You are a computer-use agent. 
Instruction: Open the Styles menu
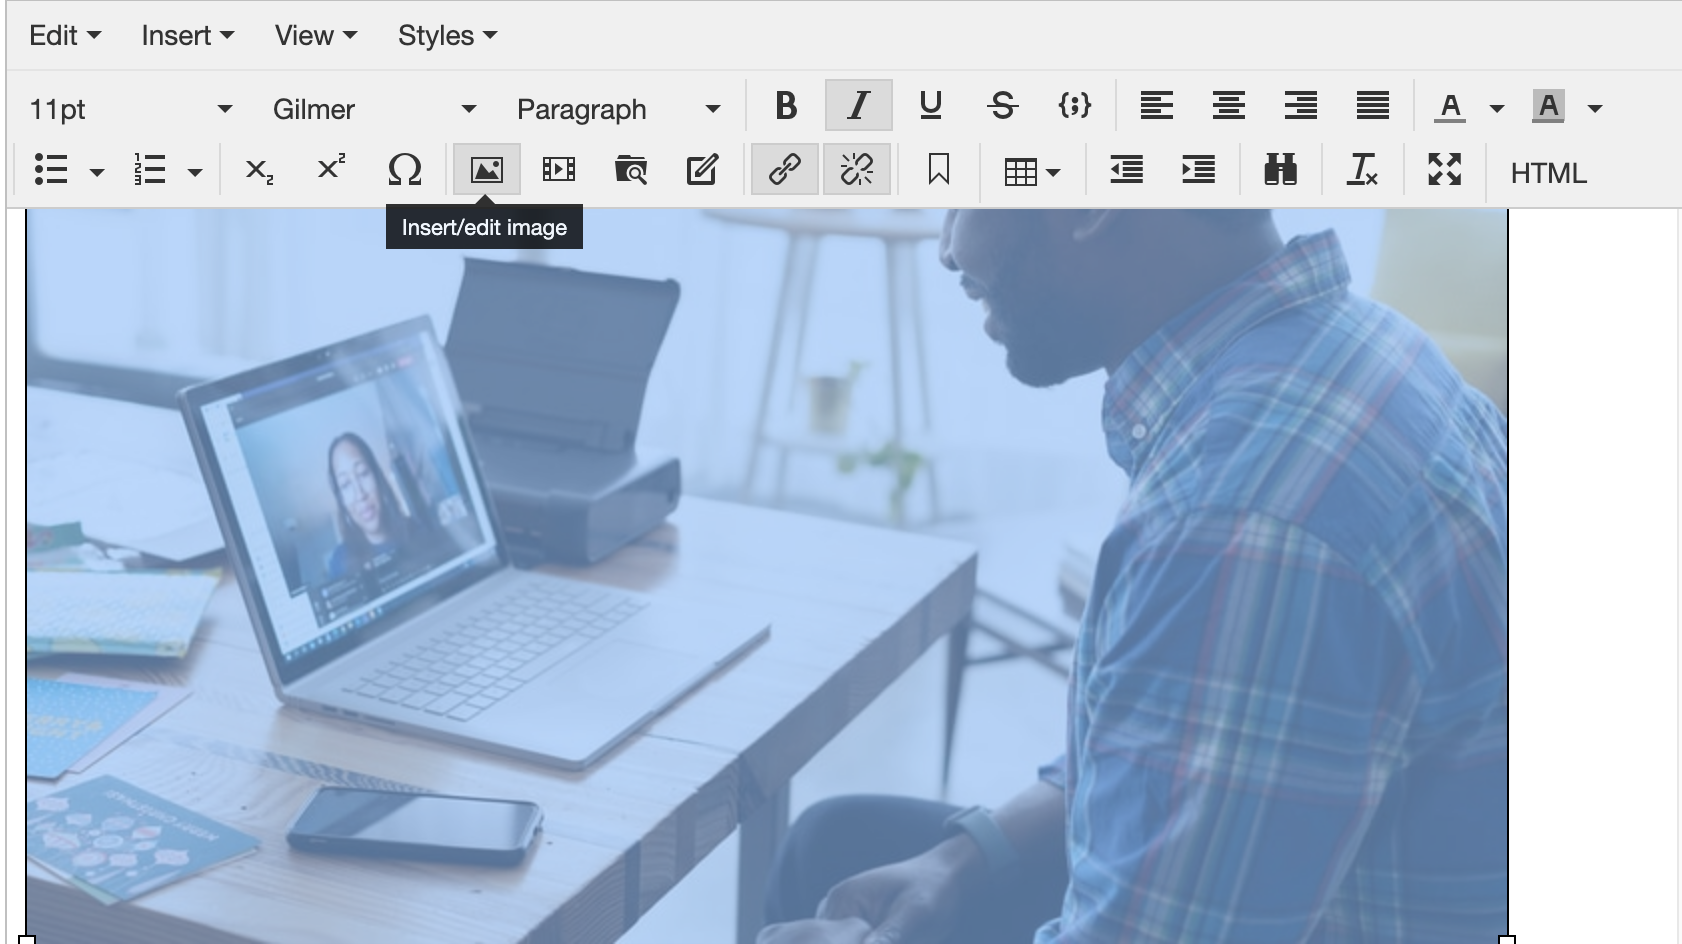(x=447, y=36)
